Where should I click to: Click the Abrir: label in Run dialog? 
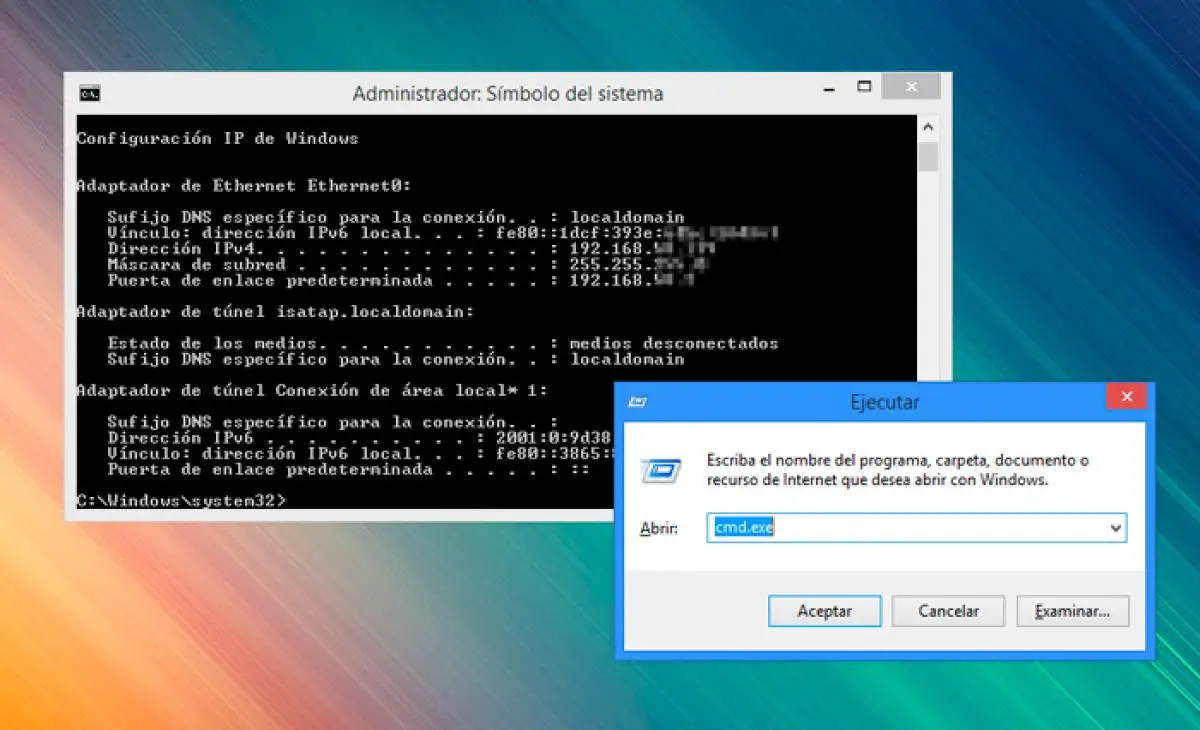click(x=659, y=528)
